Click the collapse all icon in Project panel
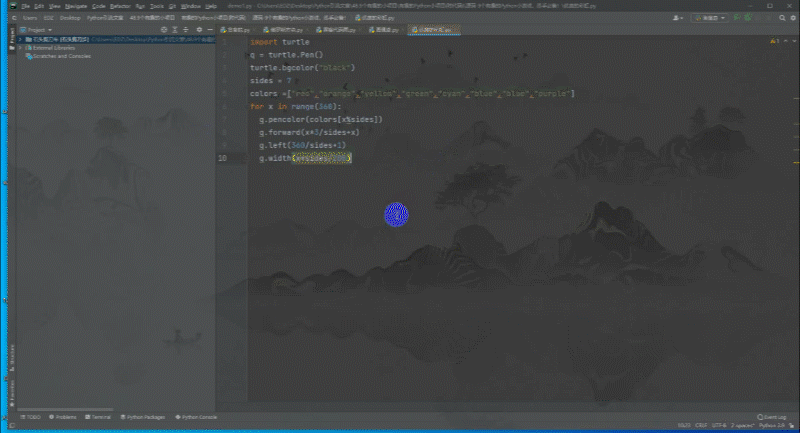Screen dimensions: 800x433 [186, 30]
